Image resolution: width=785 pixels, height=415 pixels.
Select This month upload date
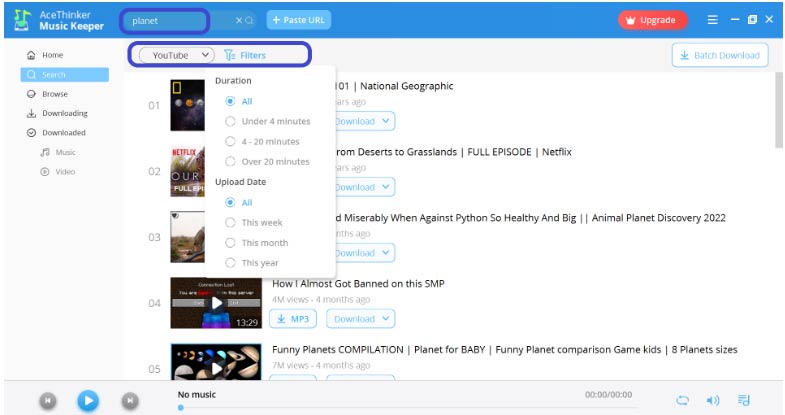(x=230, y=243)
